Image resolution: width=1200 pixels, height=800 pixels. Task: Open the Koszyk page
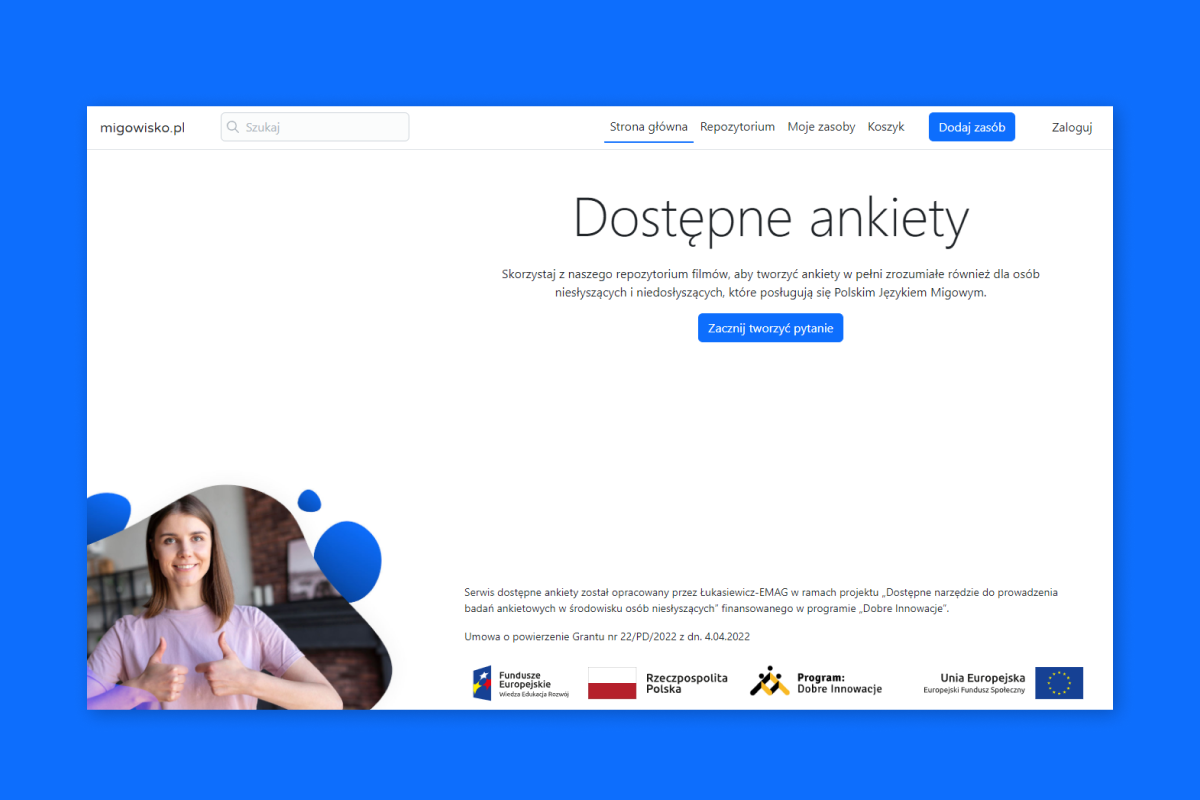pyautogui.click(x=885, y=126)
